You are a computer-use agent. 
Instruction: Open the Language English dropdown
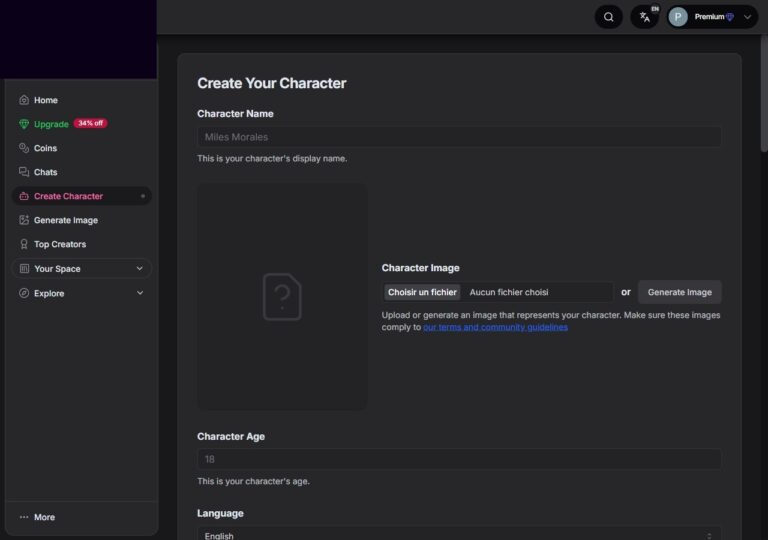pos(459,534)
